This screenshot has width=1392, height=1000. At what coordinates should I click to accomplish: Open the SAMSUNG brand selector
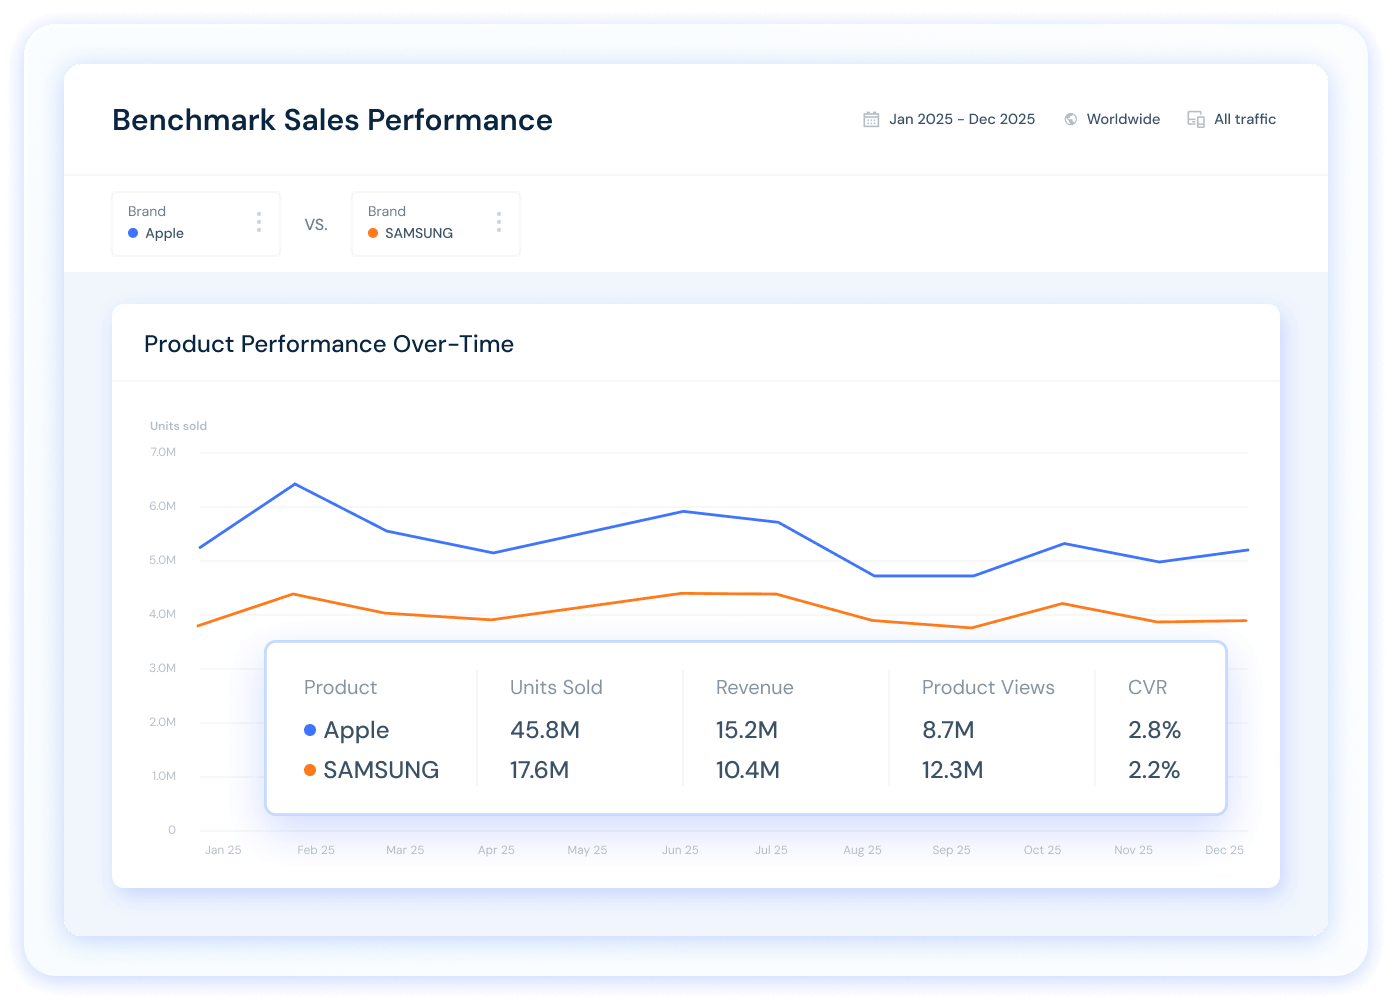click(x=436, y=224)
